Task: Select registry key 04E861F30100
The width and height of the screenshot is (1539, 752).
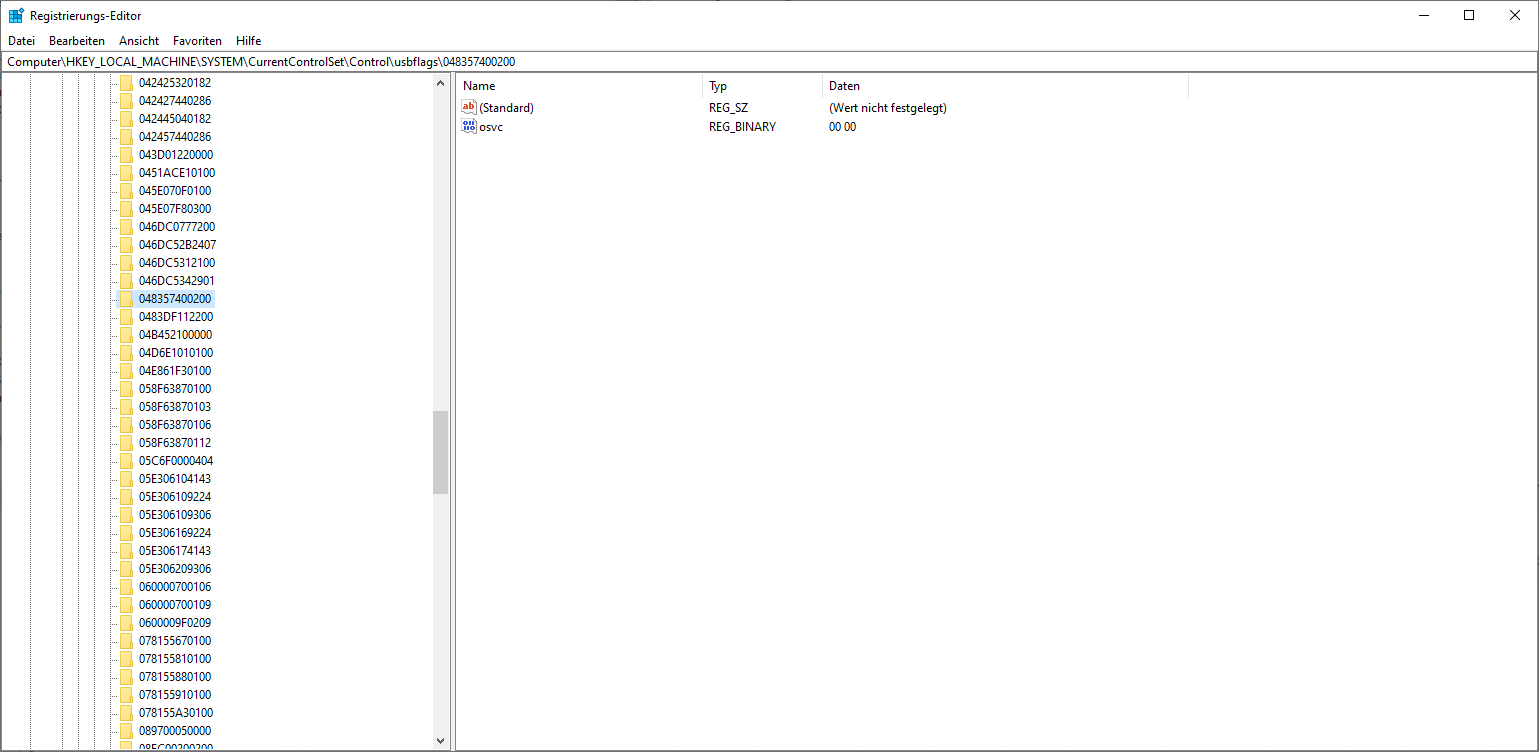Action: (175, 371)
